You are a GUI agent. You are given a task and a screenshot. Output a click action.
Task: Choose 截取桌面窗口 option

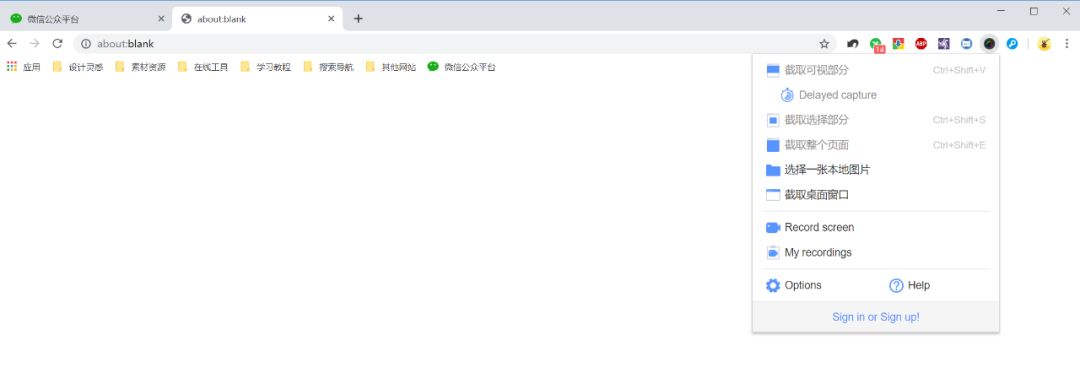point(875,195)
